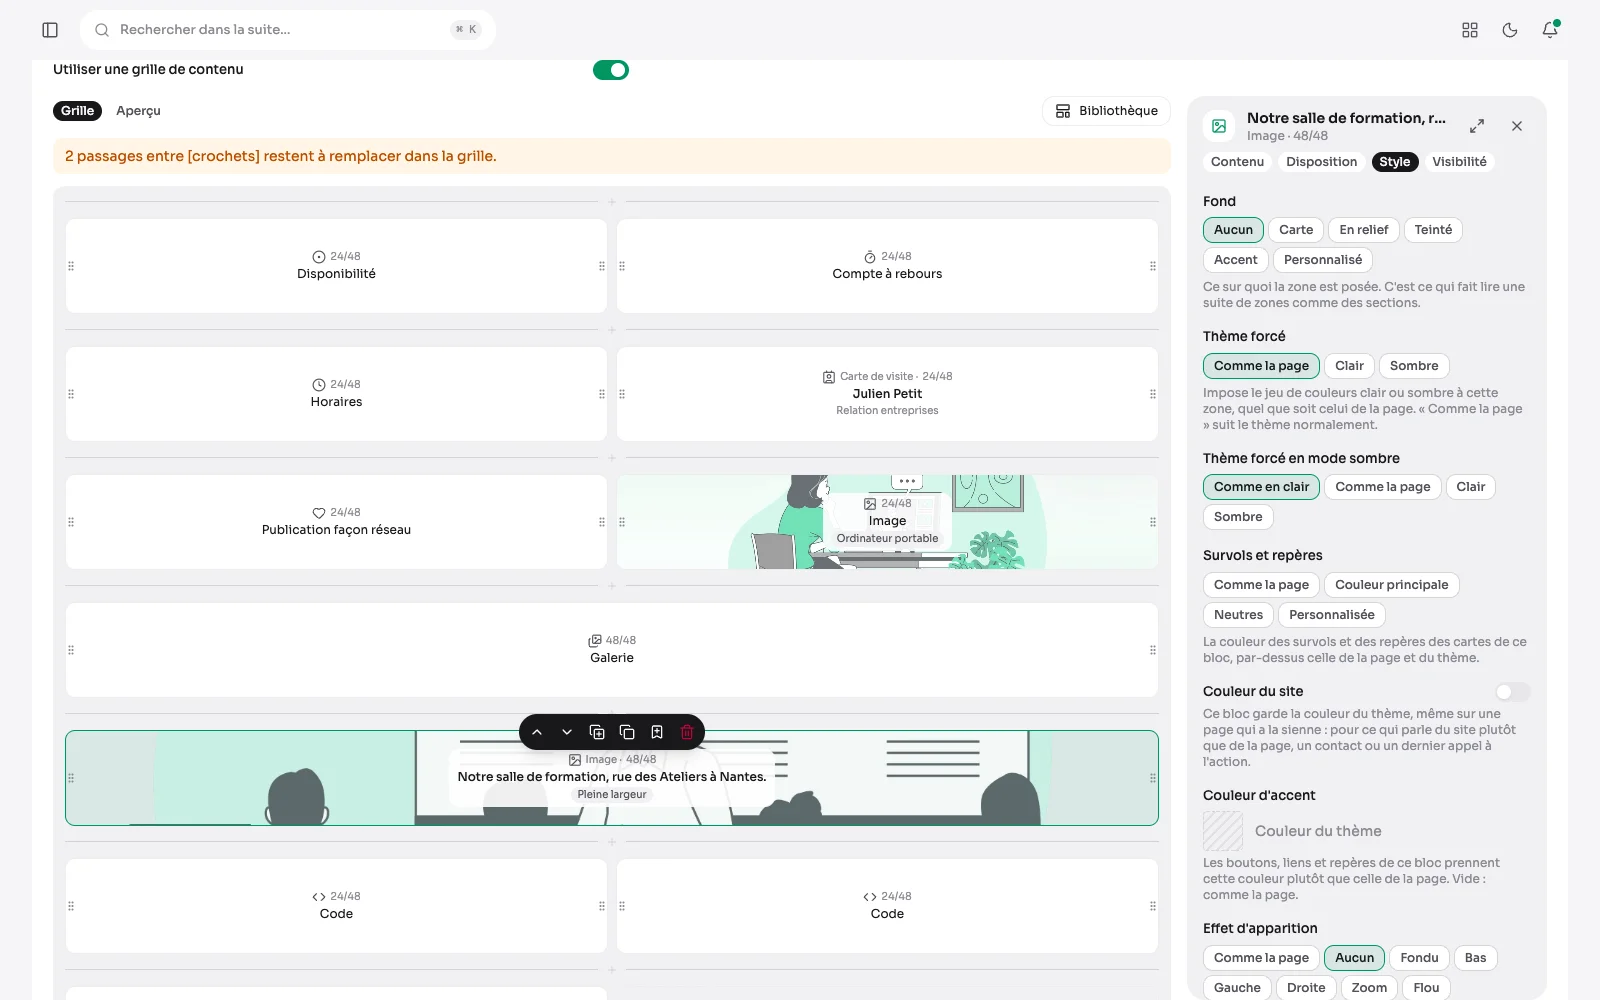
Task: Toggle the left sidebar panel
Action: (50, 30)
